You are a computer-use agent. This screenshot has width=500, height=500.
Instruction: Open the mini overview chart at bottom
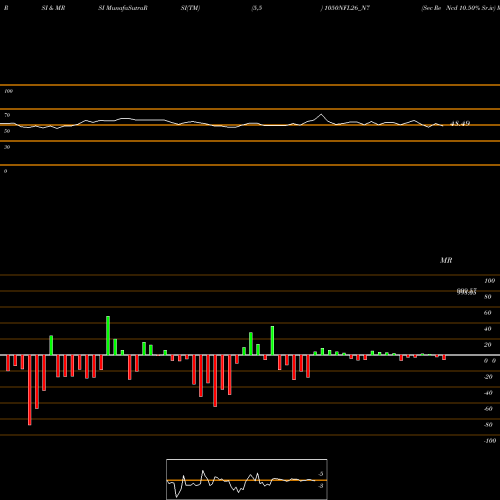pyautogui.click(x=247, y=479)
